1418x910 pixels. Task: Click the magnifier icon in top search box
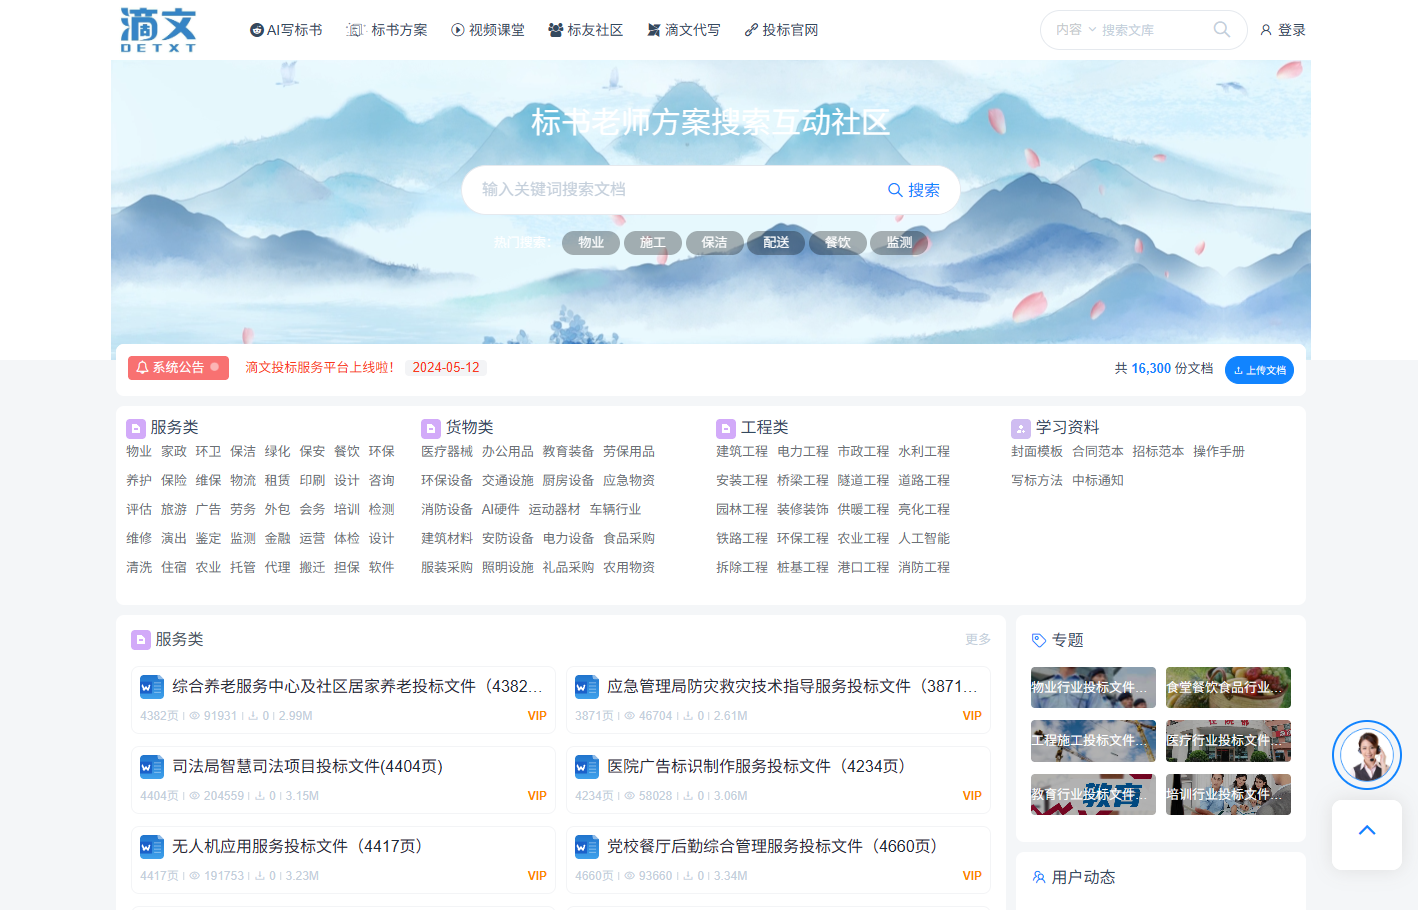pyautogui.click(x=1221, y=30)
